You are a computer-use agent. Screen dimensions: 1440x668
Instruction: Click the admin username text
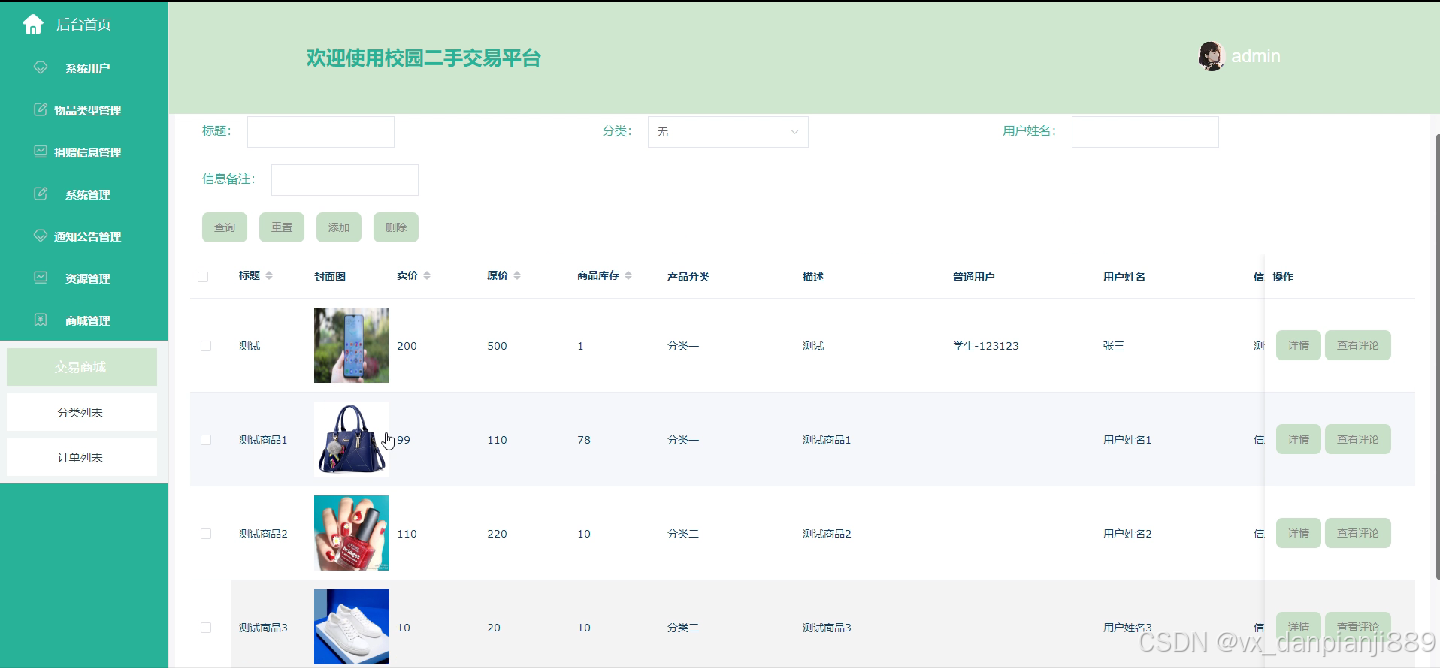[1256, 56]
